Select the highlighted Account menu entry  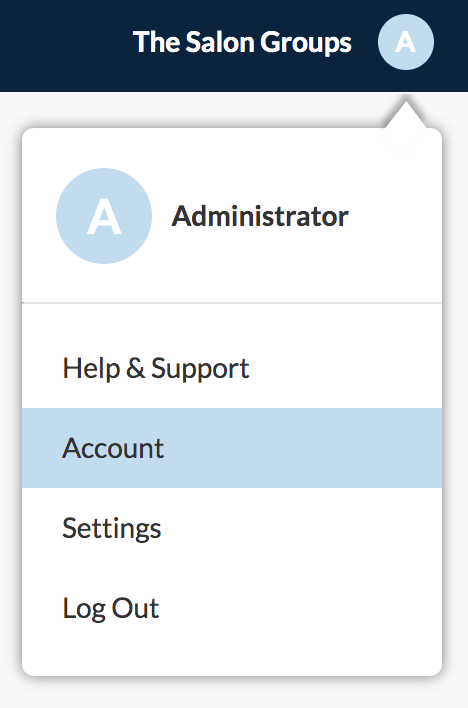232,448
